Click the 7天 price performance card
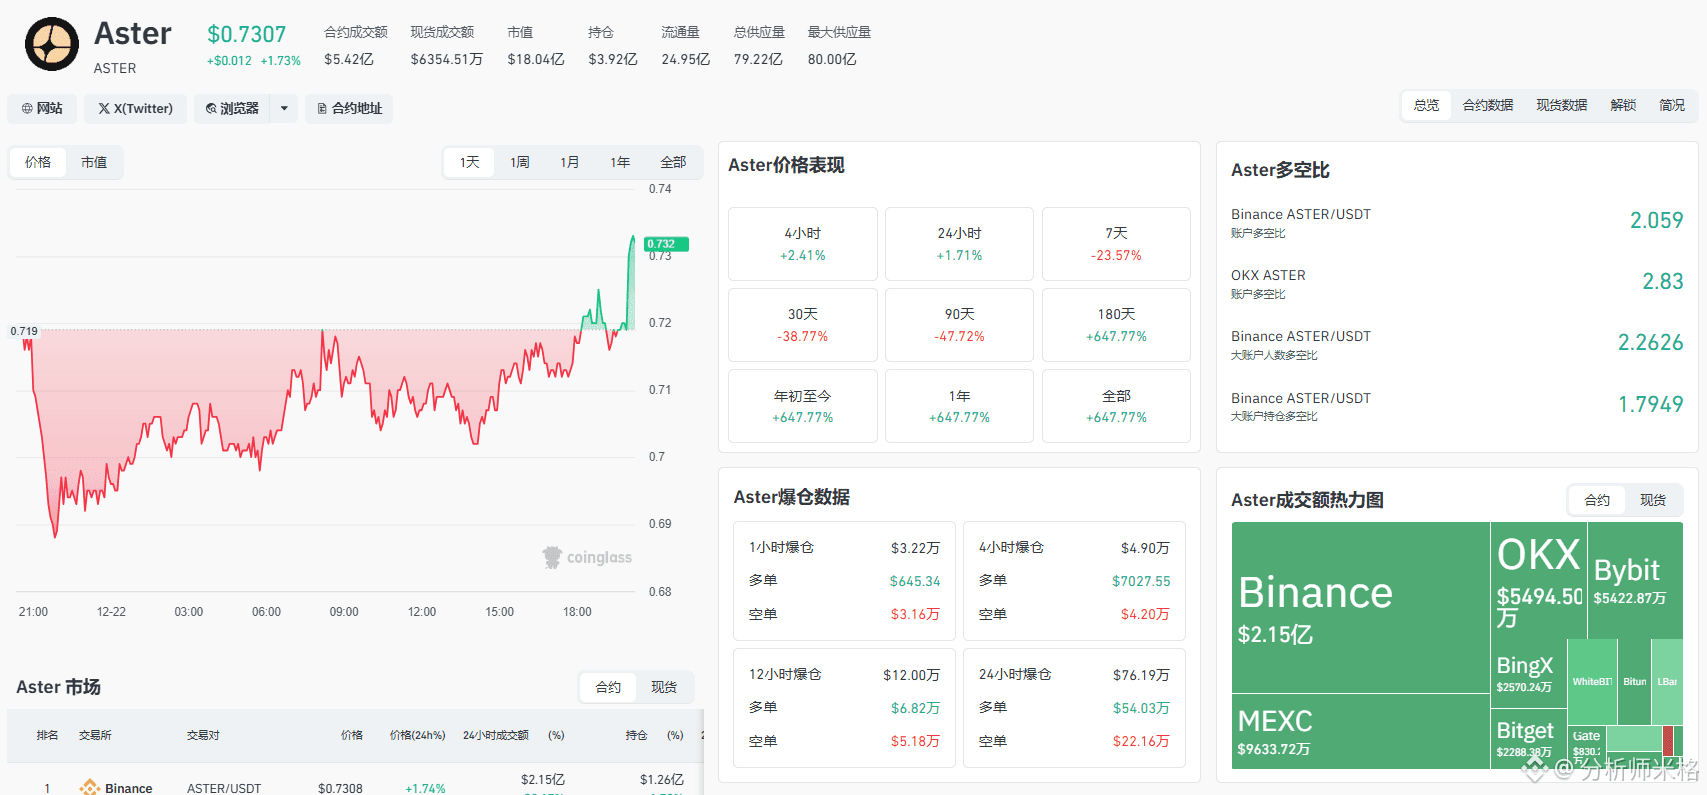Screen dimensions: 1707x795 (1116, 244)
